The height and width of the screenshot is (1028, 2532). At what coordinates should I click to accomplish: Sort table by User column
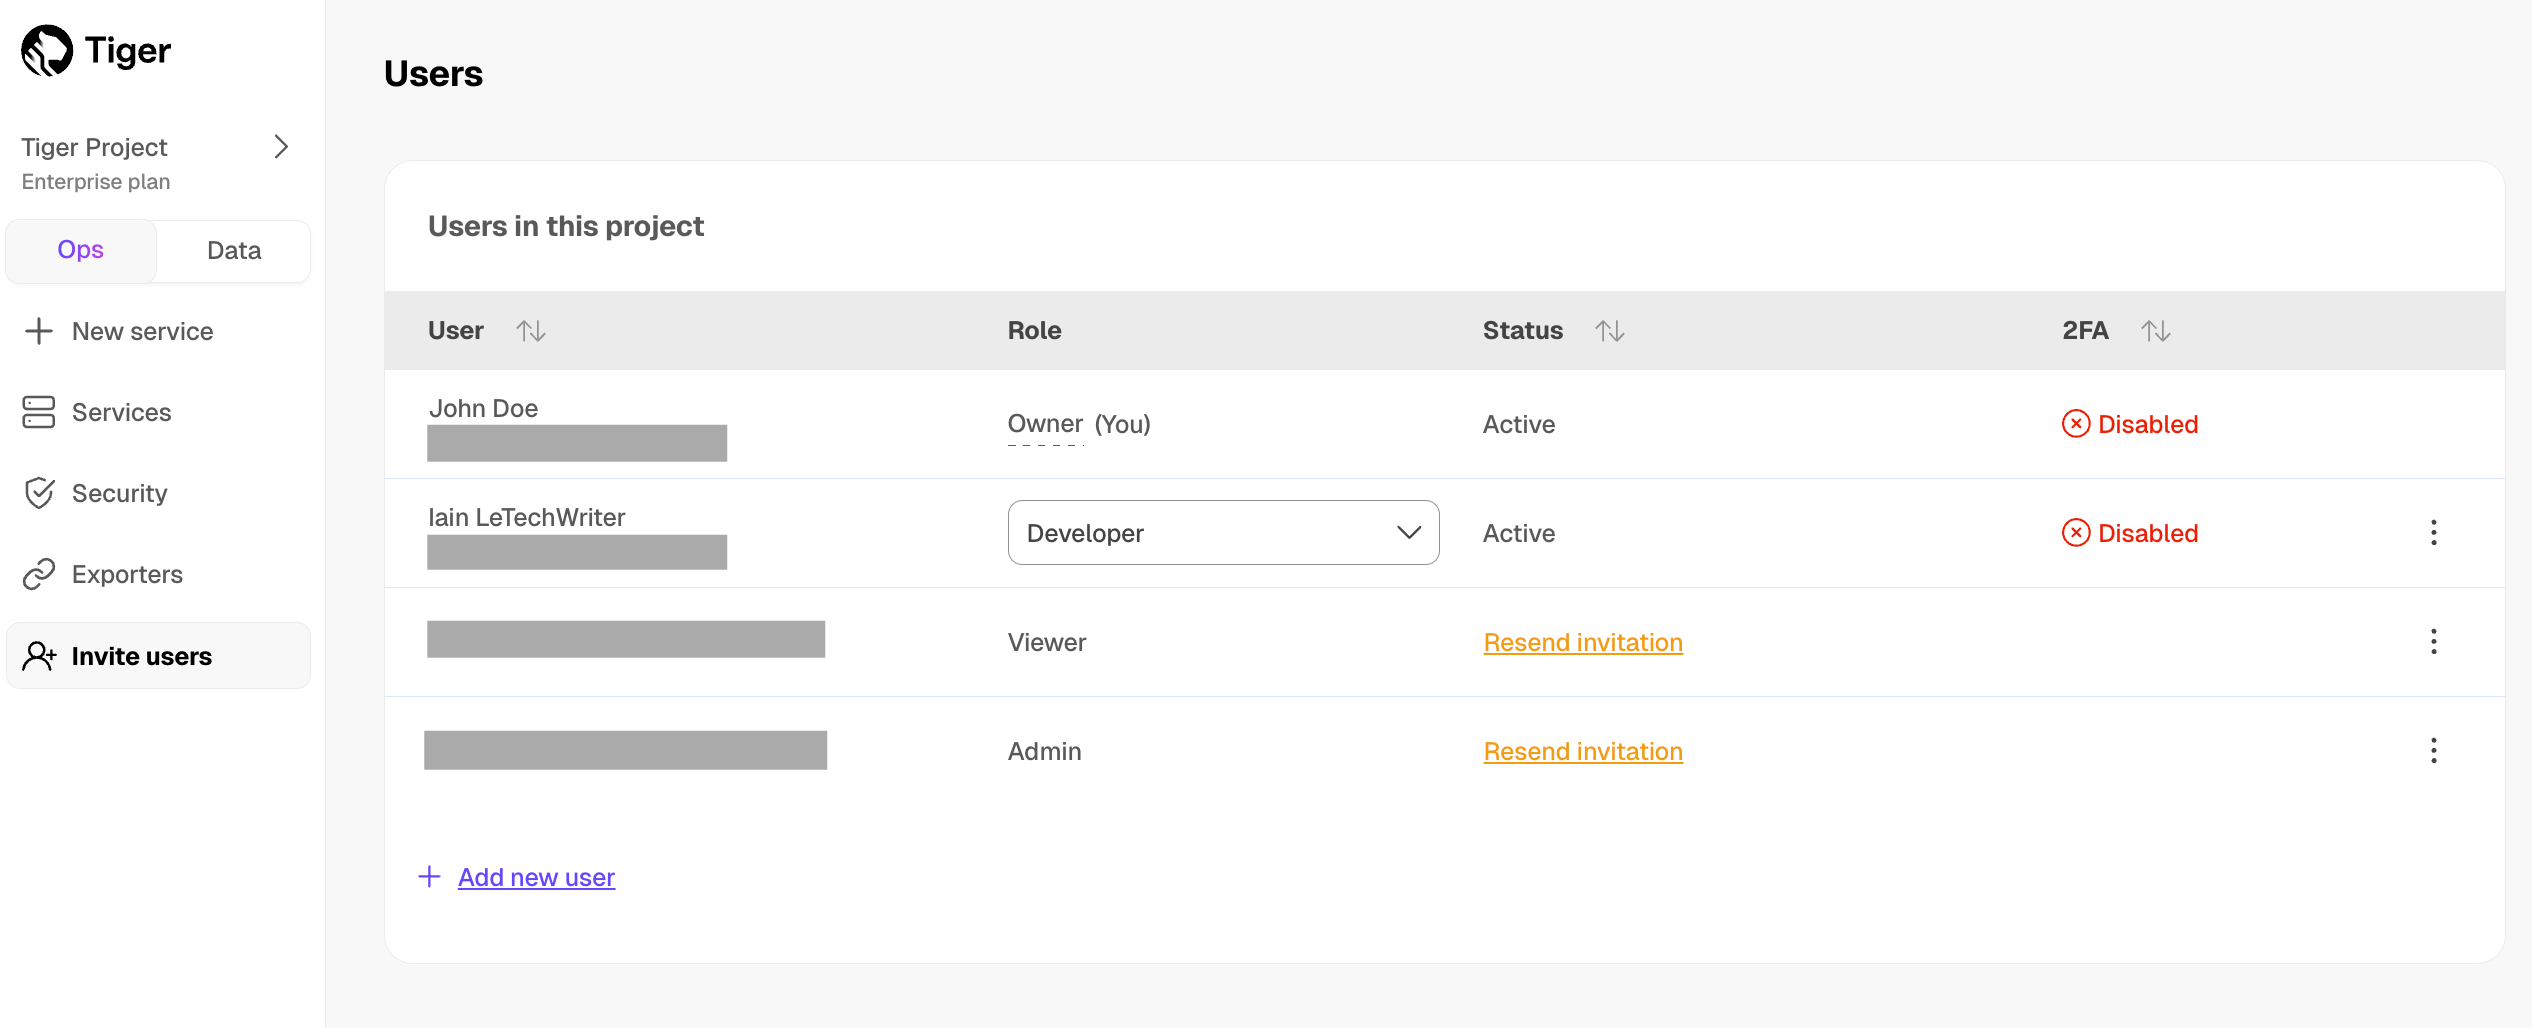tap(530, 331)
